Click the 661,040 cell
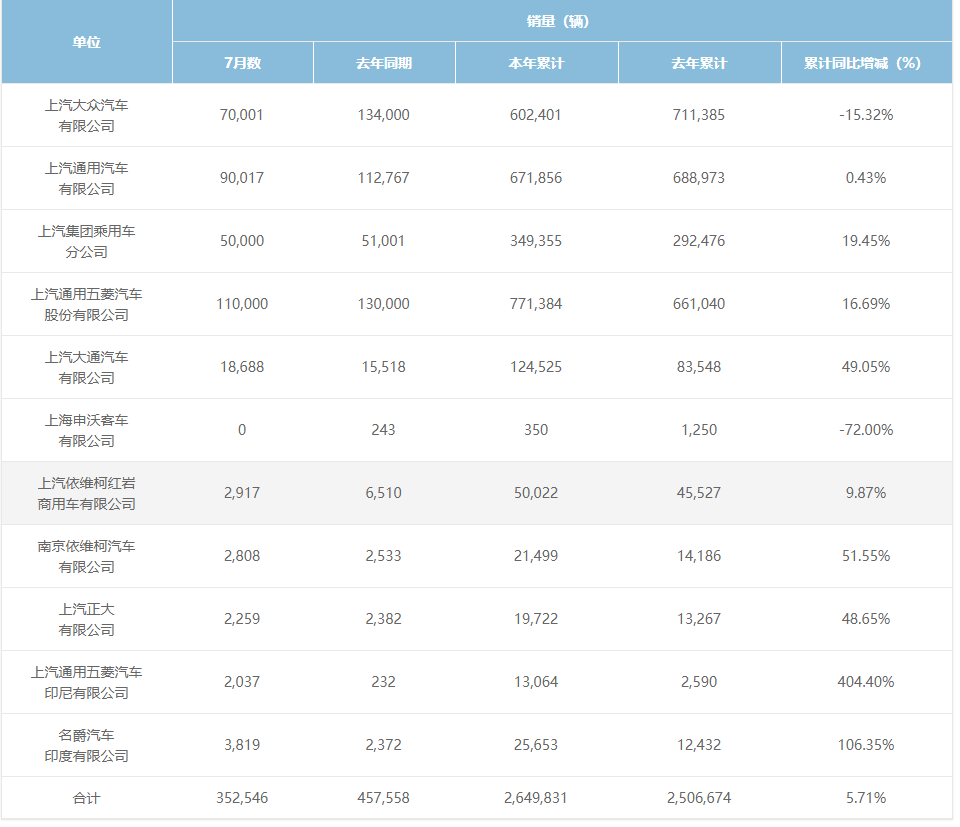The width and height of the screenshot is (960, 827). pyautogui.click(x=699, y=304)
